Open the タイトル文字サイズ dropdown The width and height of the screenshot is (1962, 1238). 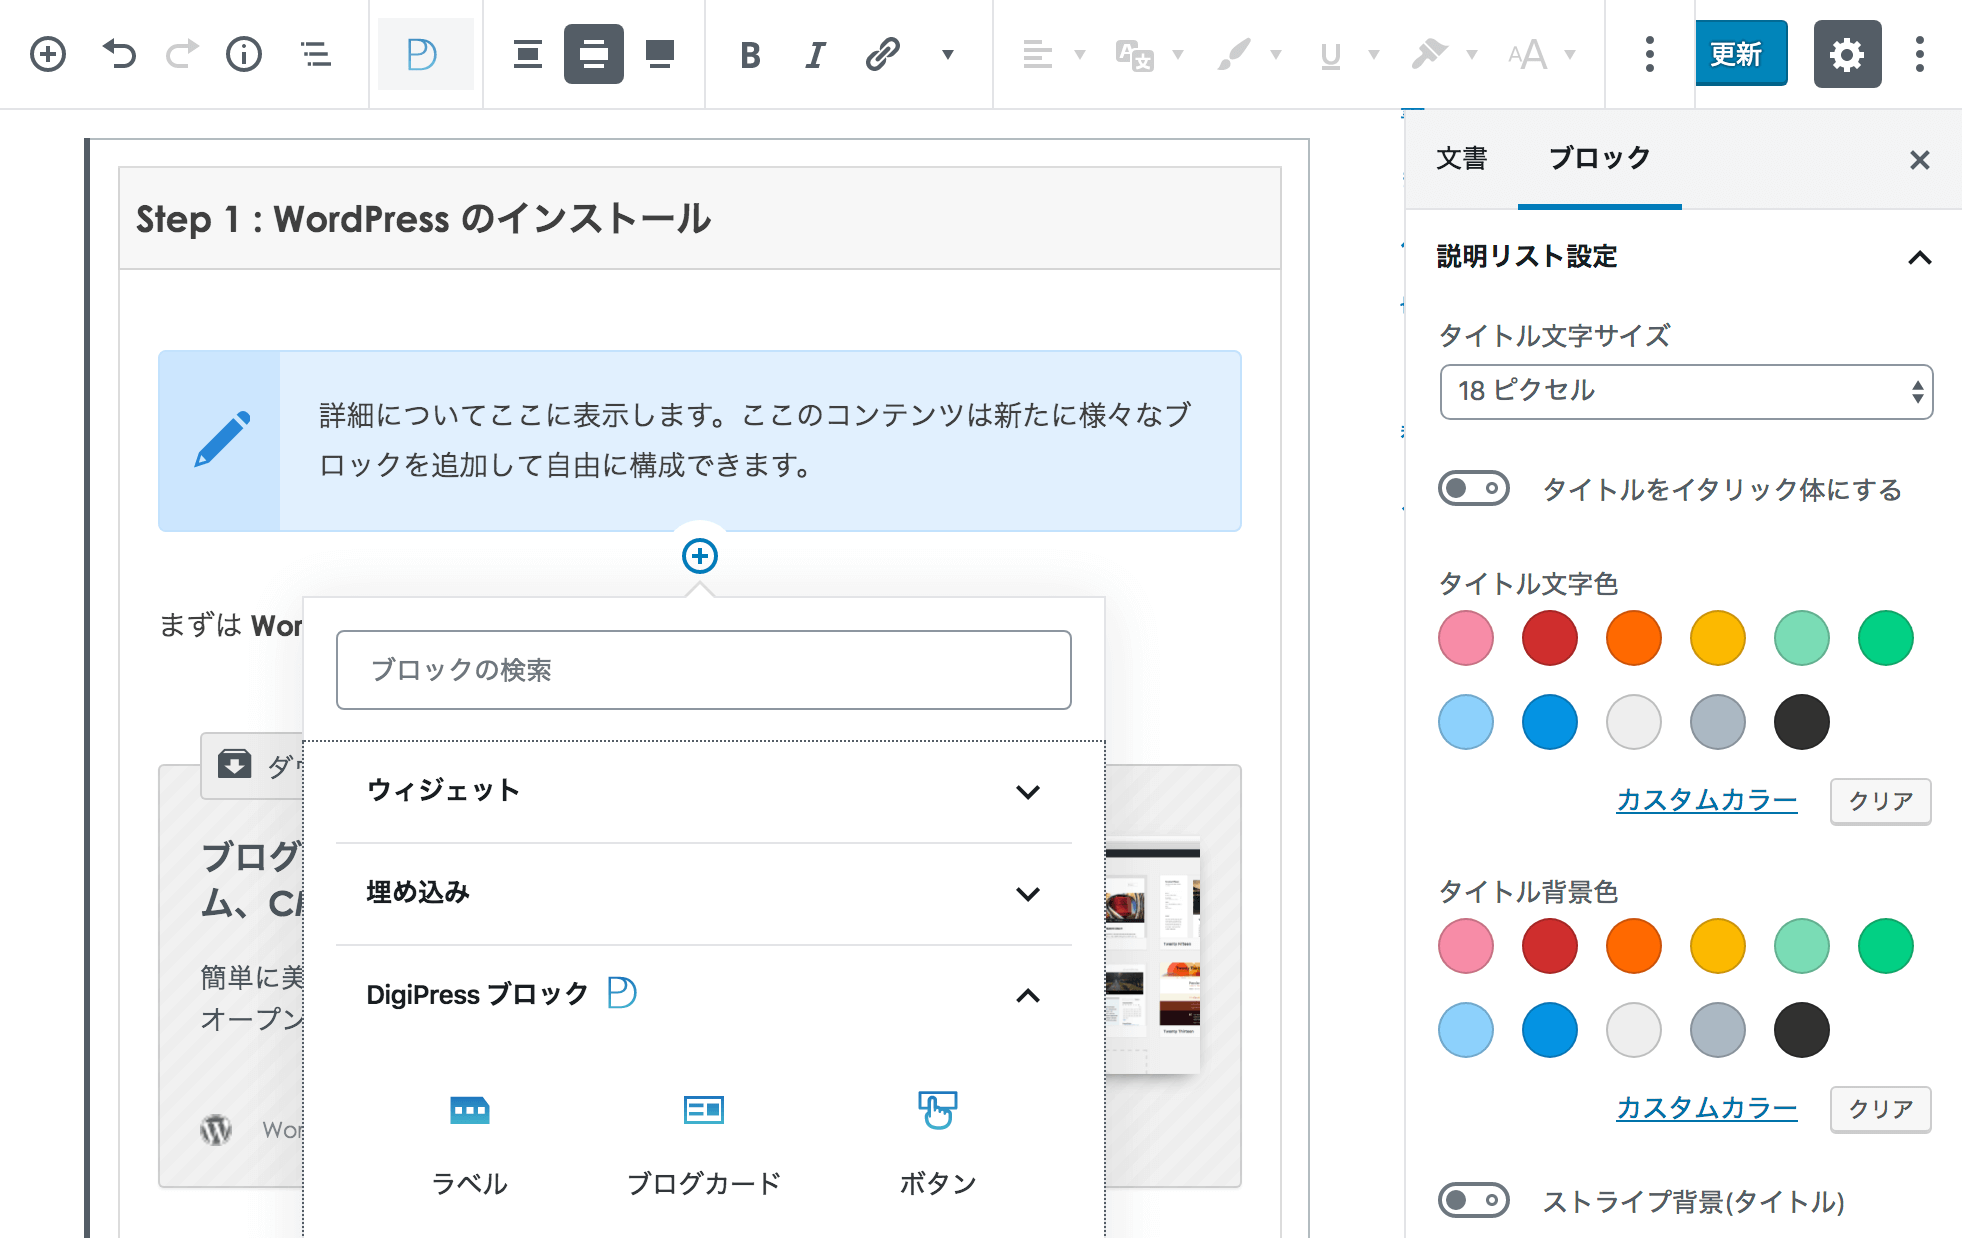point(1685,391)
